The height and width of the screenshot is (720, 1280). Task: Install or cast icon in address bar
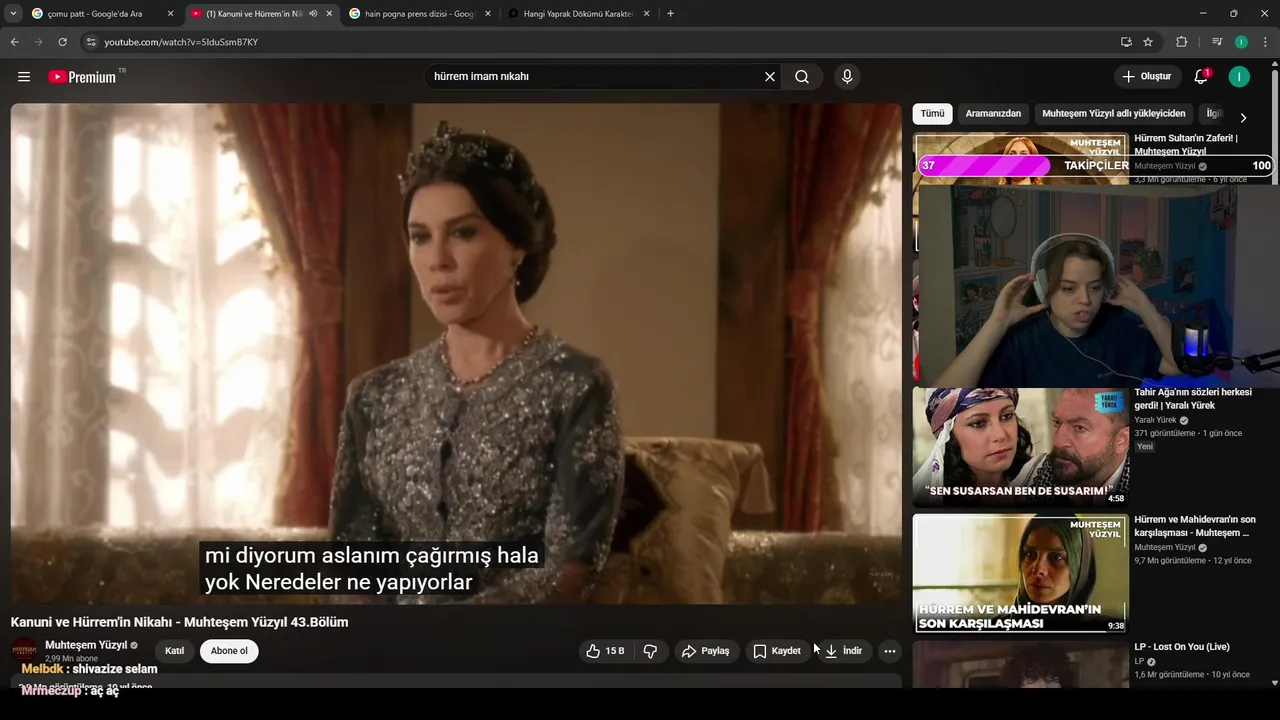[1126, 42]
